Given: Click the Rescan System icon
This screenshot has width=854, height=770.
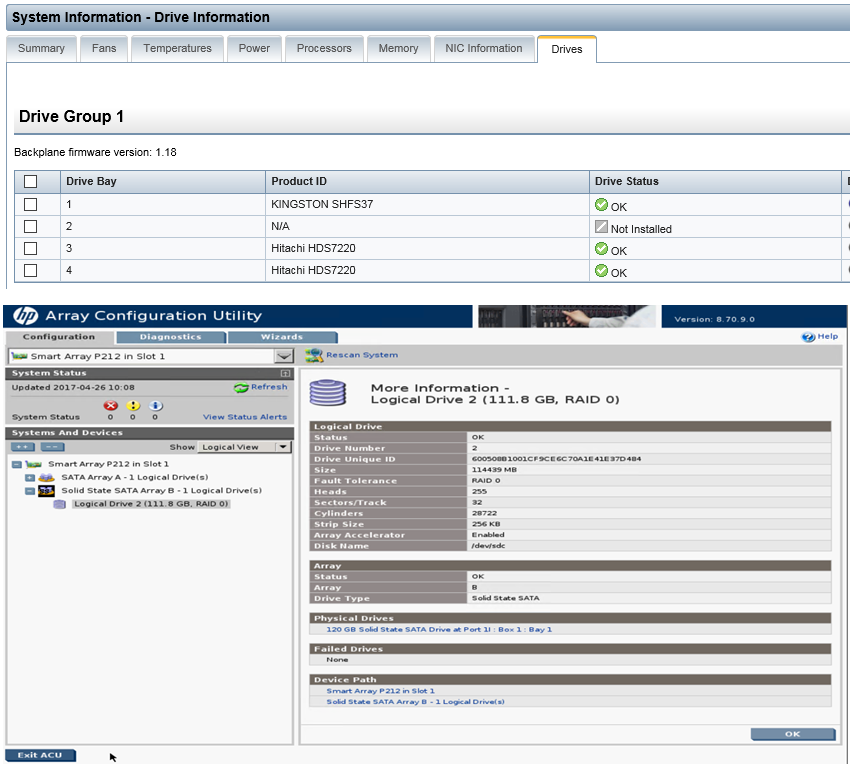Looking at the screenshot, I should click(x=314, y=356).
